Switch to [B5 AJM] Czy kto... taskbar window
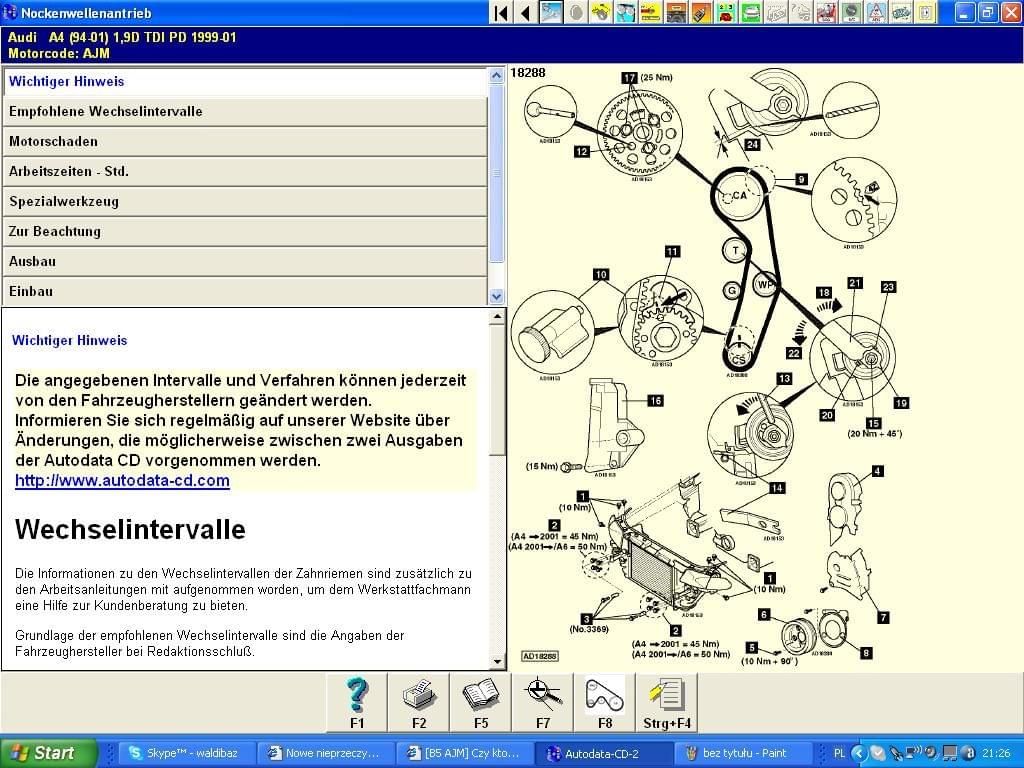1024x768 pixels. [464, 753]
